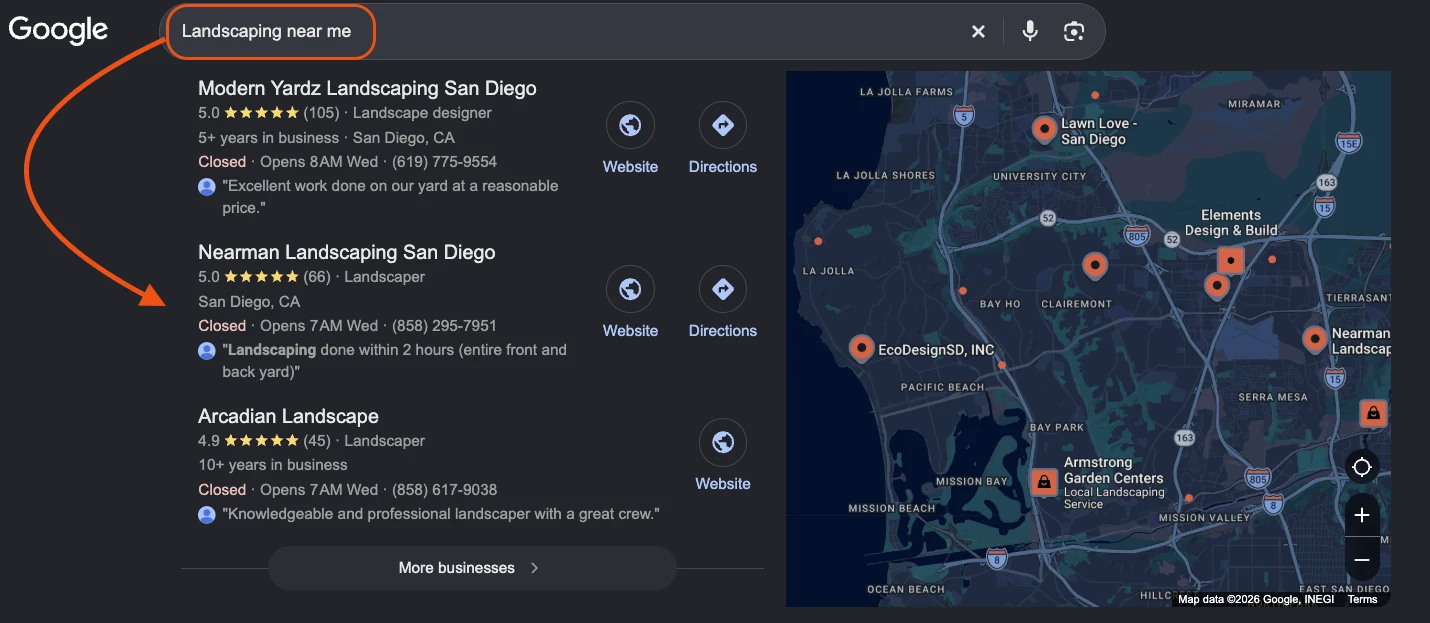
Task: Click reviewer avatar beside Modern Yardz review
Action: [207, 186]
